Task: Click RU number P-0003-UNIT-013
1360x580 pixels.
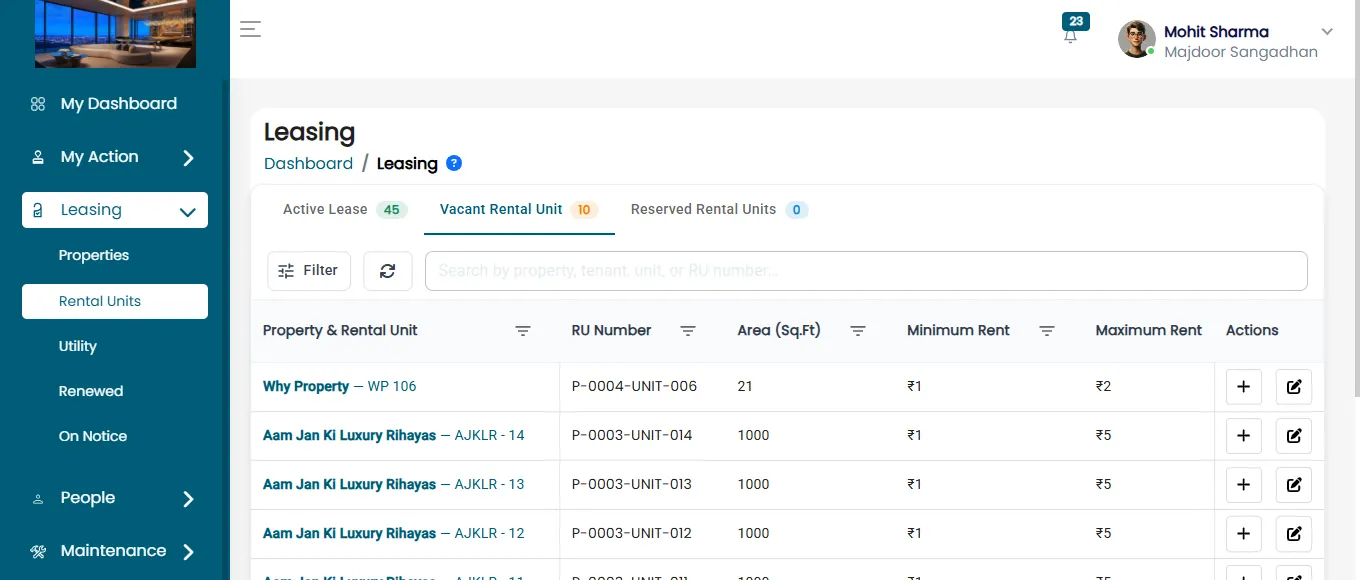Action: coord(632,484)
